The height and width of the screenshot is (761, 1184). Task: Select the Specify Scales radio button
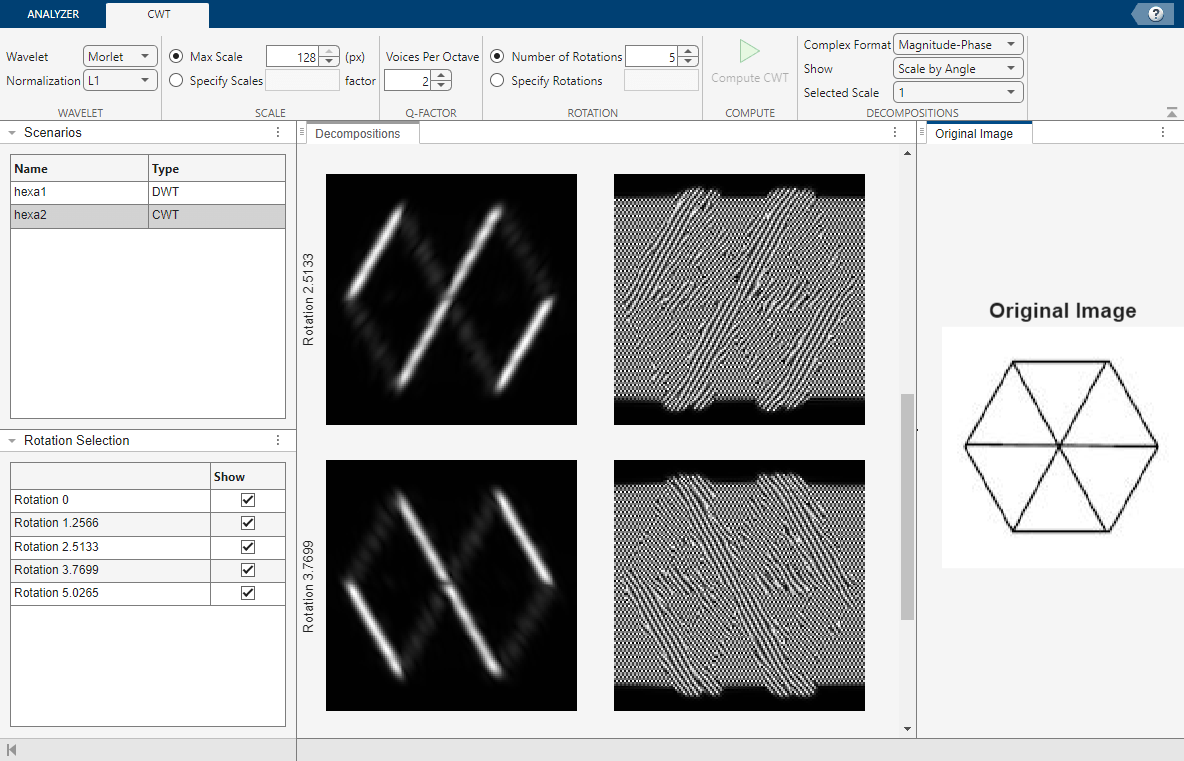[177, 81]
